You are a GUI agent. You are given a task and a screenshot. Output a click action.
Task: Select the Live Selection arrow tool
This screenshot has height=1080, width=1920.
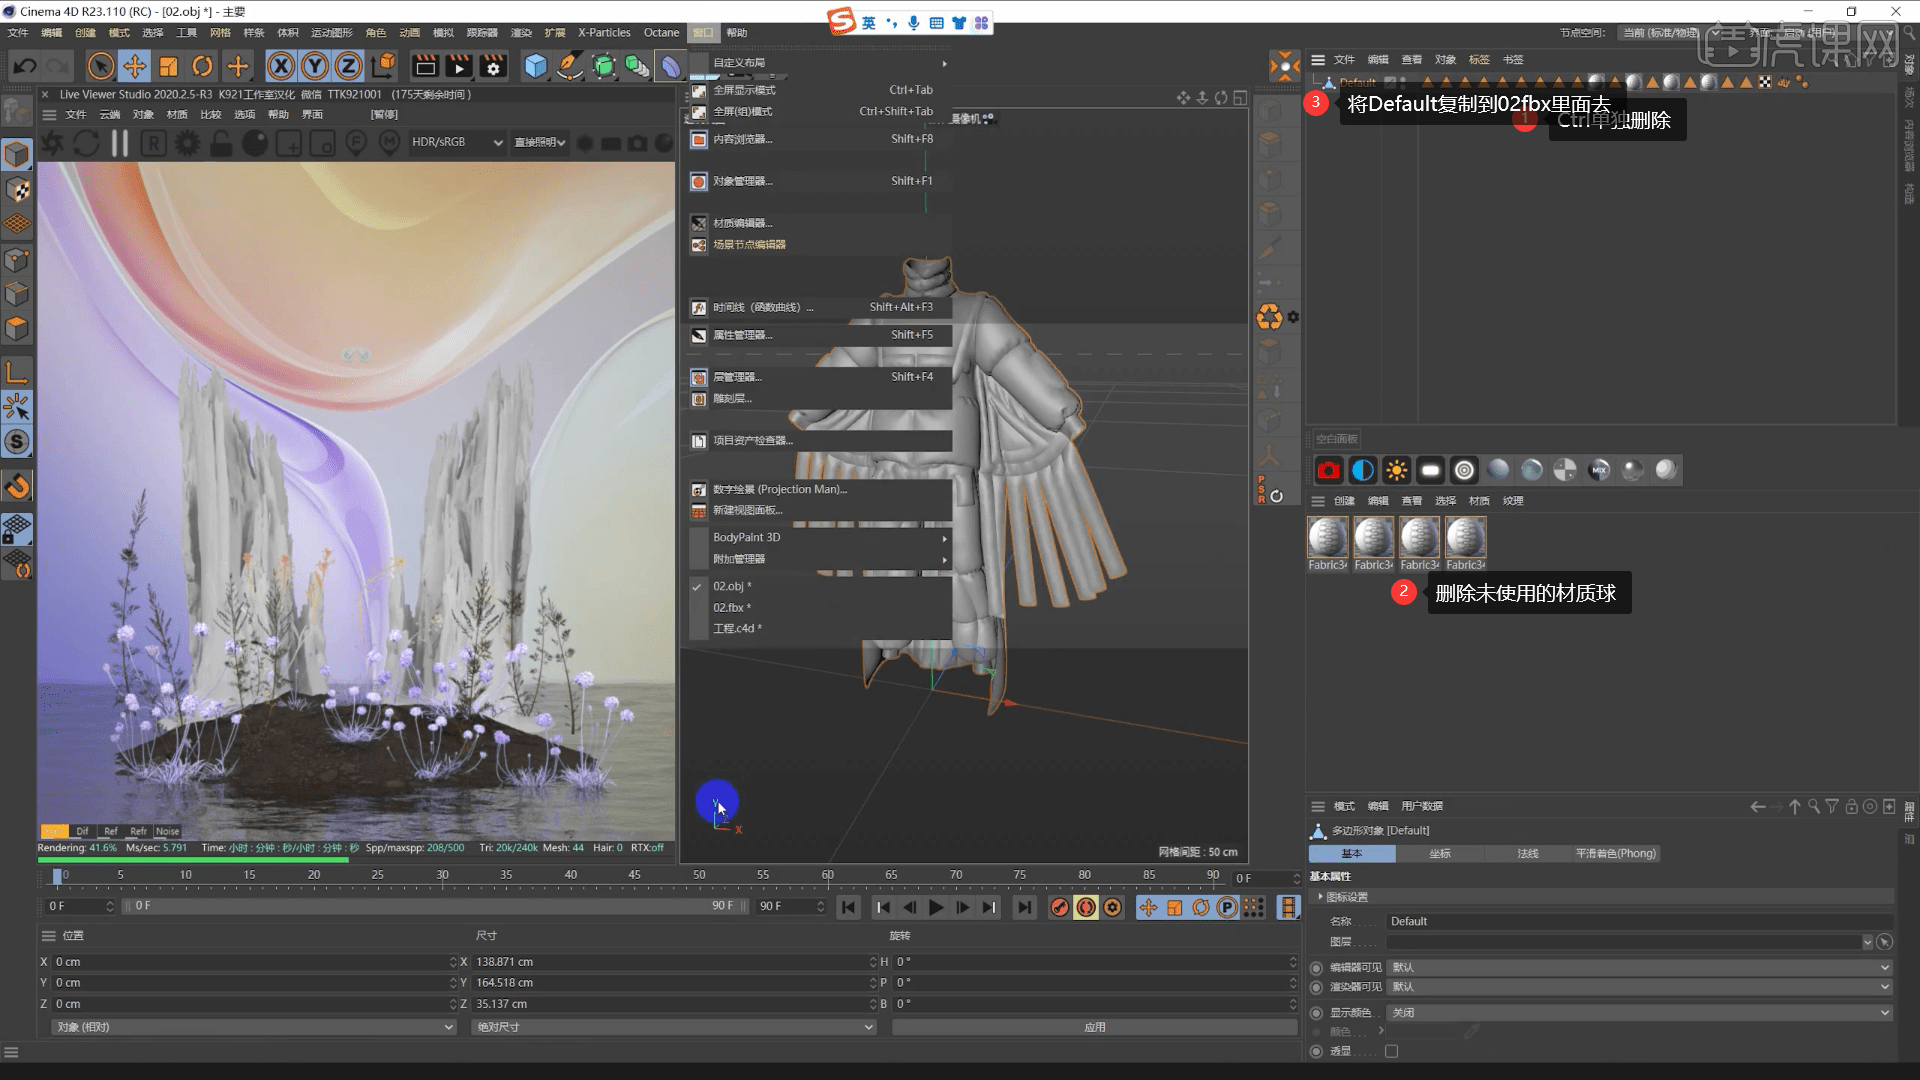coord(100,66)
